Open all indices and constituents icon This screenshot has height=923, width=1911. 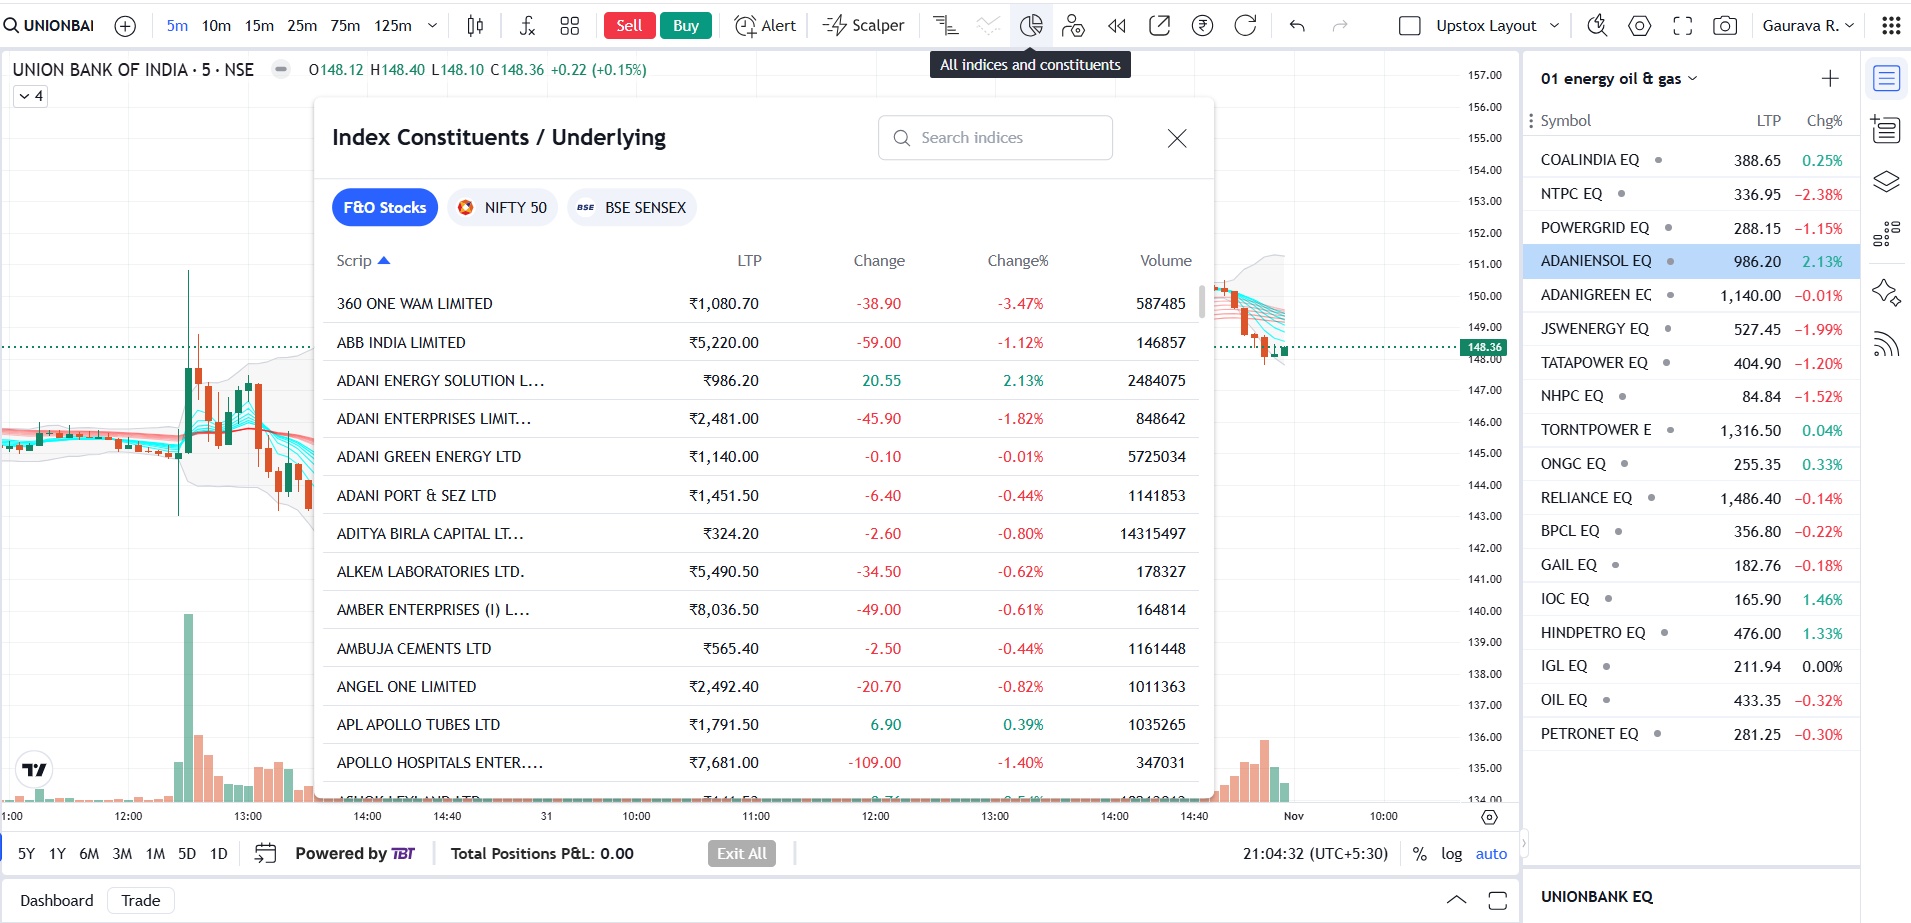[1031, 26]
